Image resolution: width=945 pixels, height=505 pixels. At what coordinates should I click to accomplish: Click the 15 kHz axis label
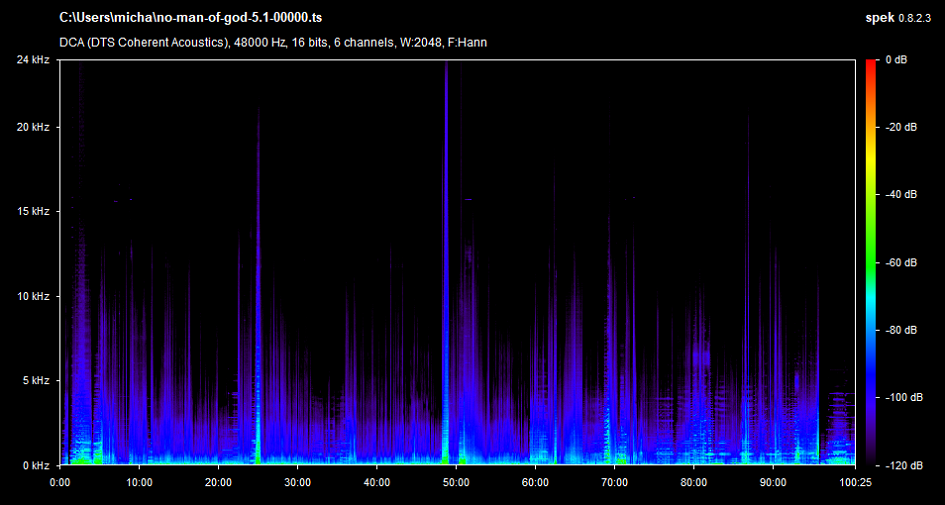point(33,212)
